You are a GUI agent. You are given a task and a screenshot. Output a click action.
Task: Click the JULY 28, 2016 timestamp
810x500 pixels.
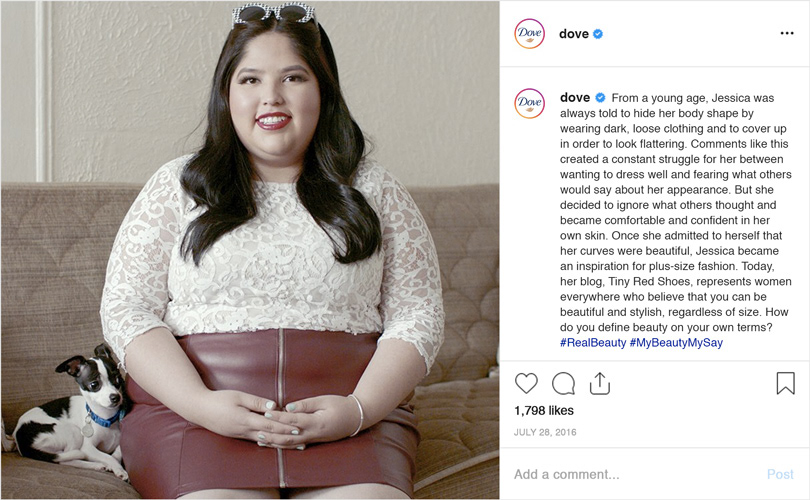545,432
